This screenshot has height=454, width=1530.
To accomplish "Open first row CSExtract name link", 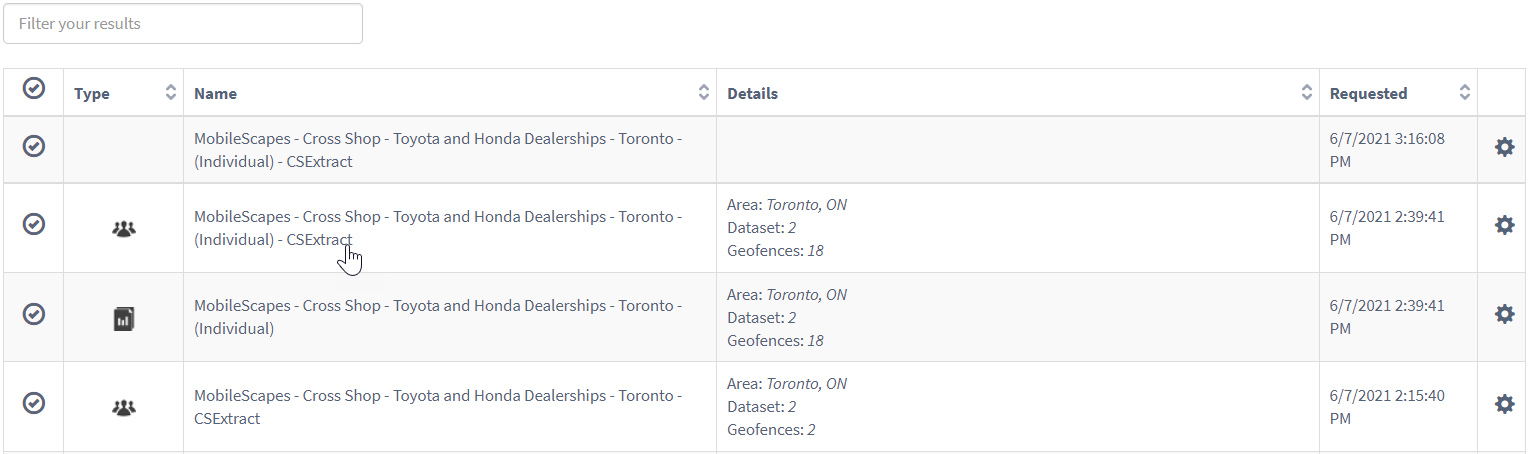I will (x=438, y=150).
